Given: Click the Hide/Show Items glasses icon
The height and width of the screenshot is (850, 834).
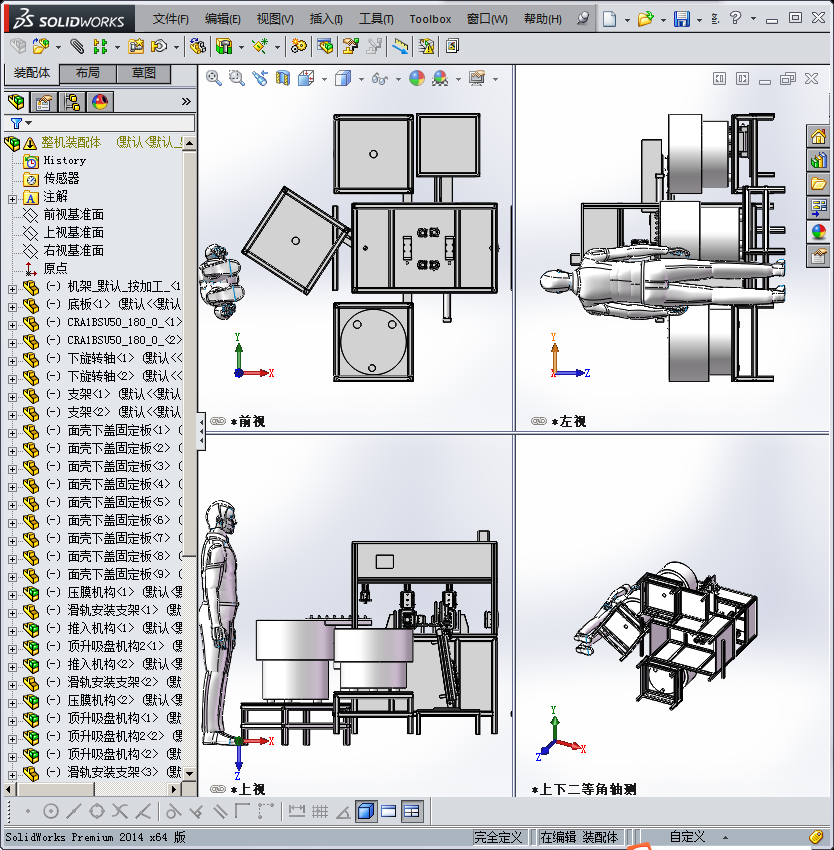Looking at the screenshot, I should pyautogui.click(x=380, y=79).
